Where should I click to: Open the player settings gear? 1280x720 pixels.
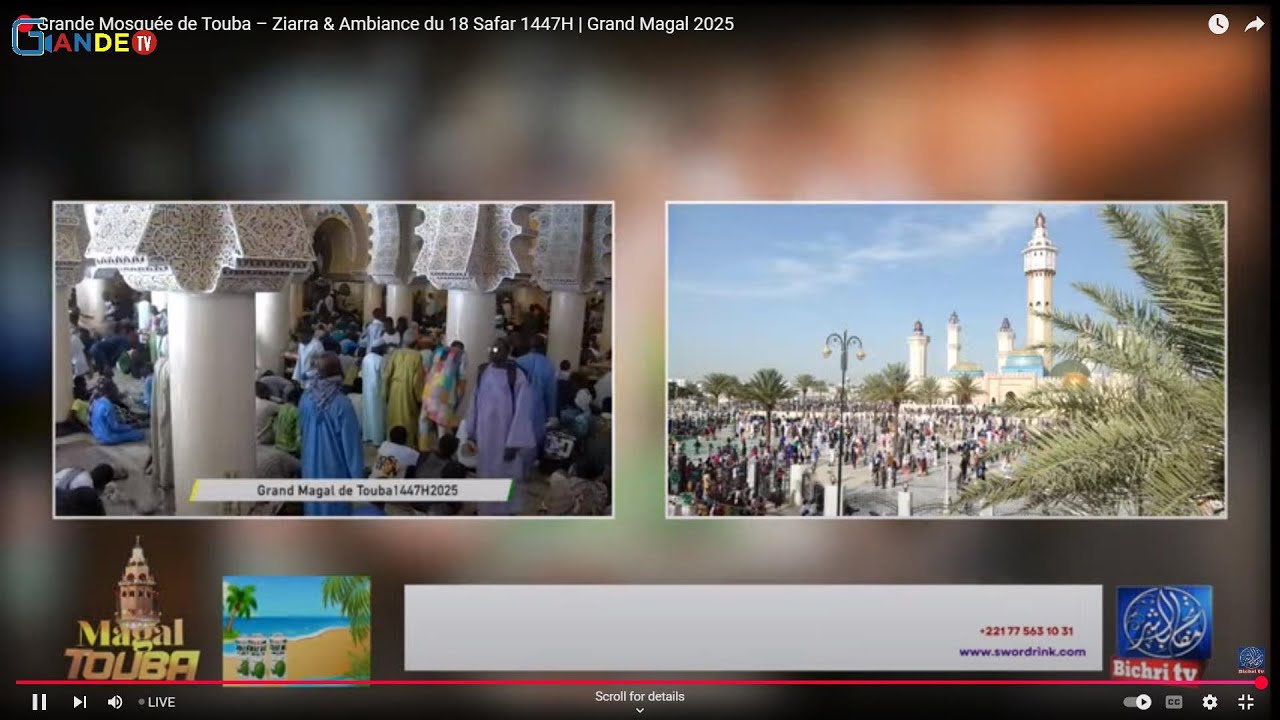tap(1210, 702)
